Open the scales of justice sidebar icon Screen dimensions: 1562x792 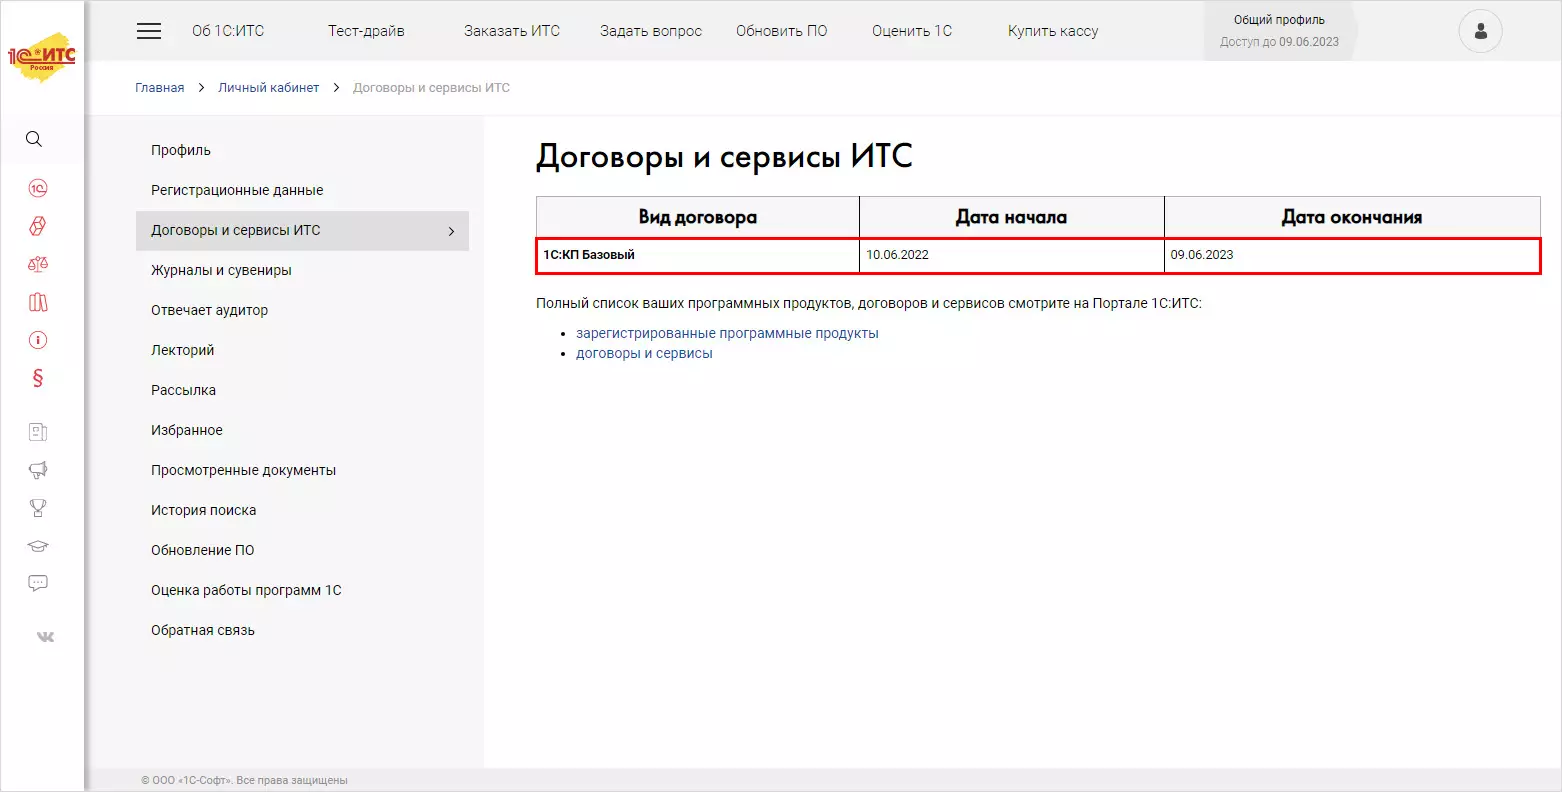pyautogui.click(x=38, y=264)
